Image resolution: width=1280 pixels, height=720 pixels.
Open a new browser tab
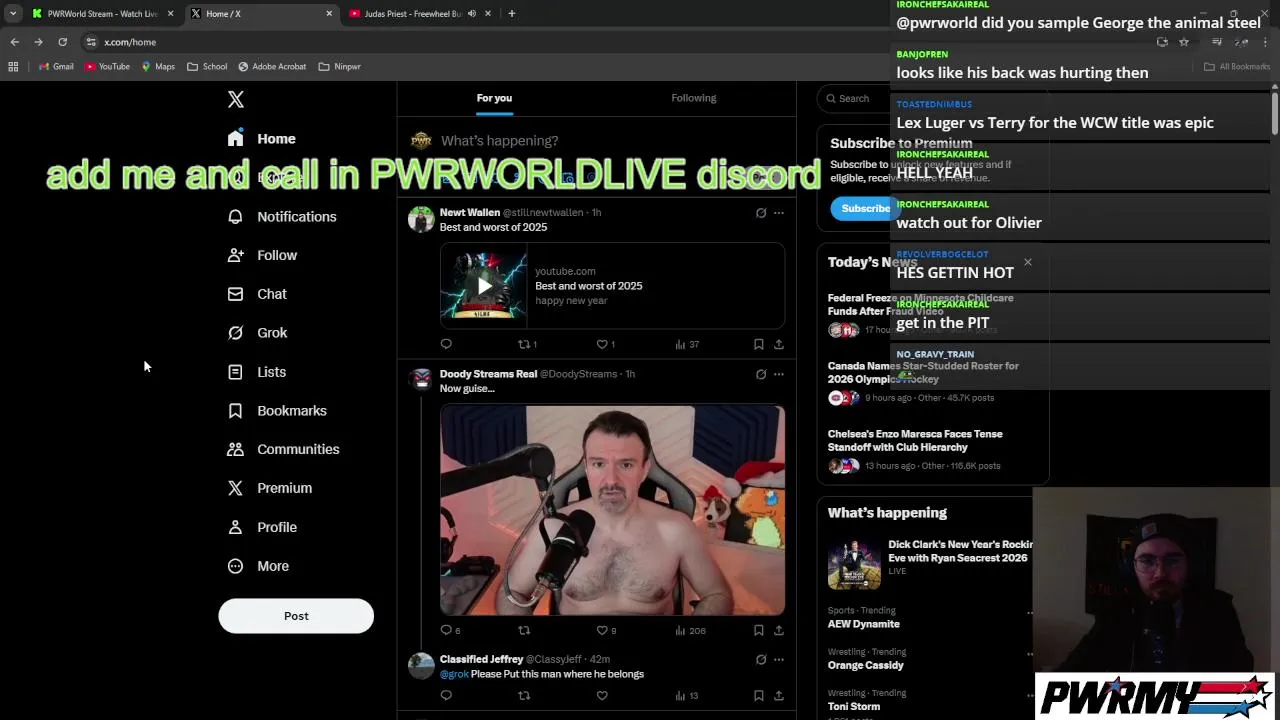(x=511, y=14)
